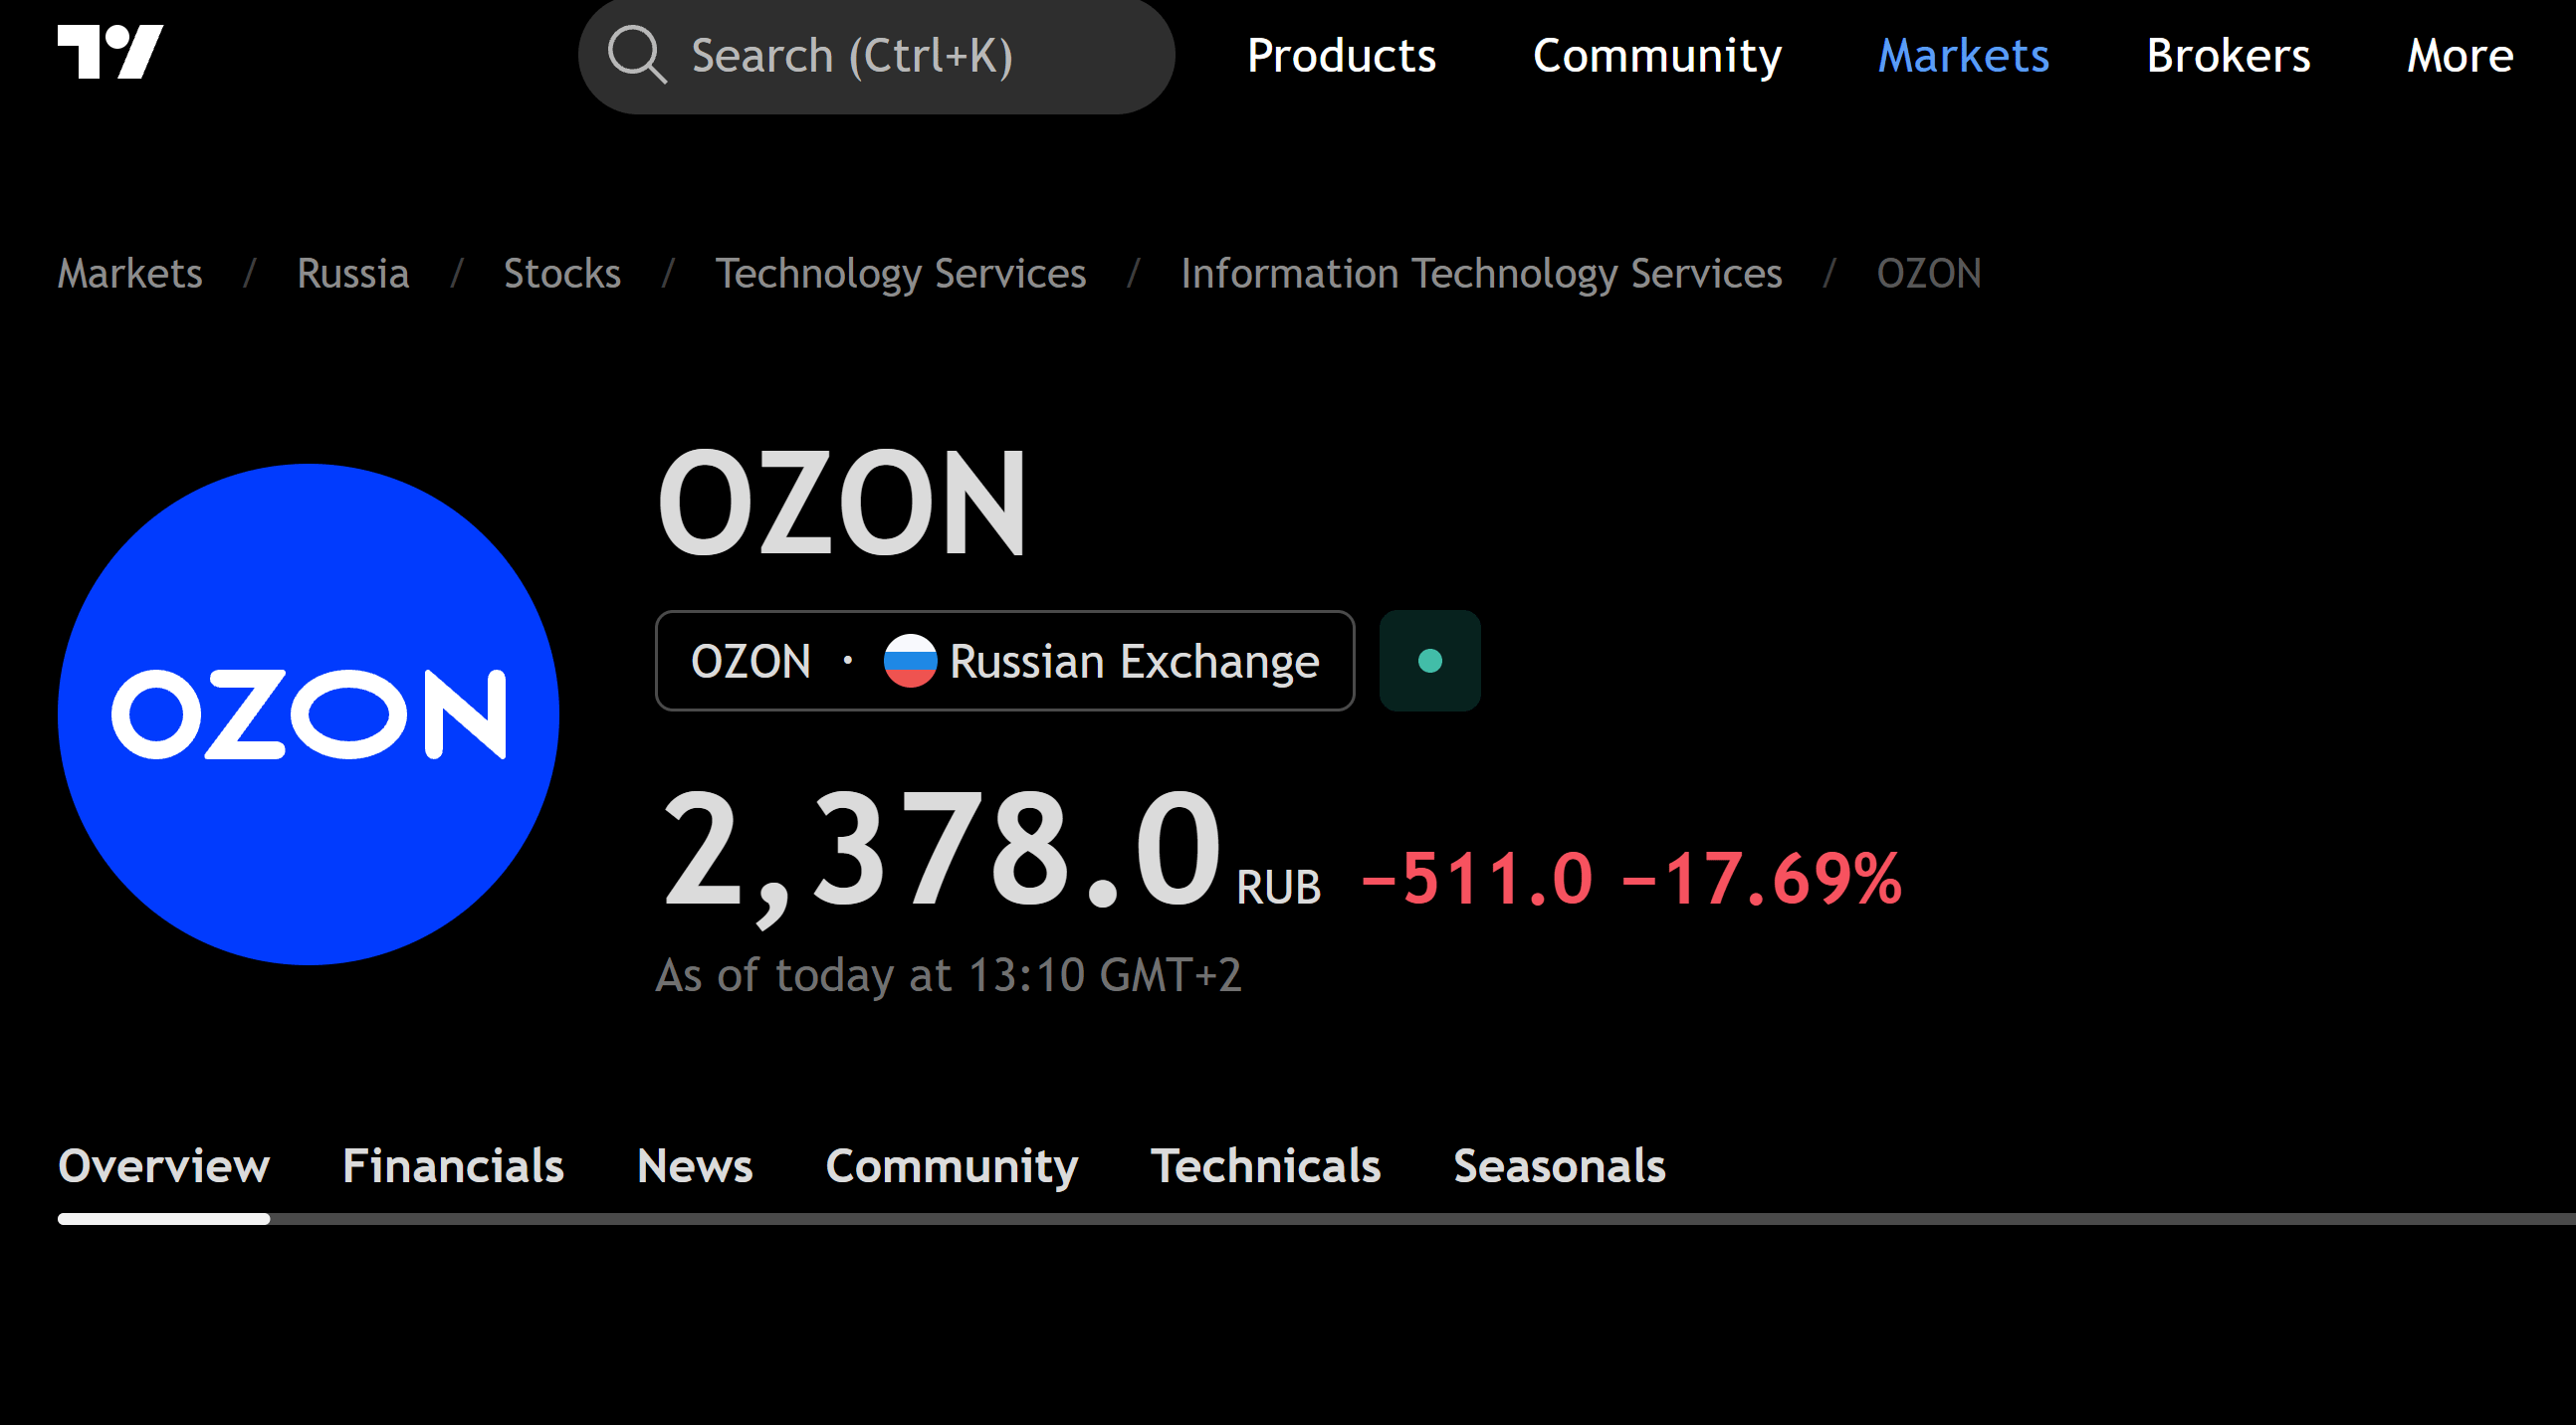Open the Community navigation menu

[1657, 55]
